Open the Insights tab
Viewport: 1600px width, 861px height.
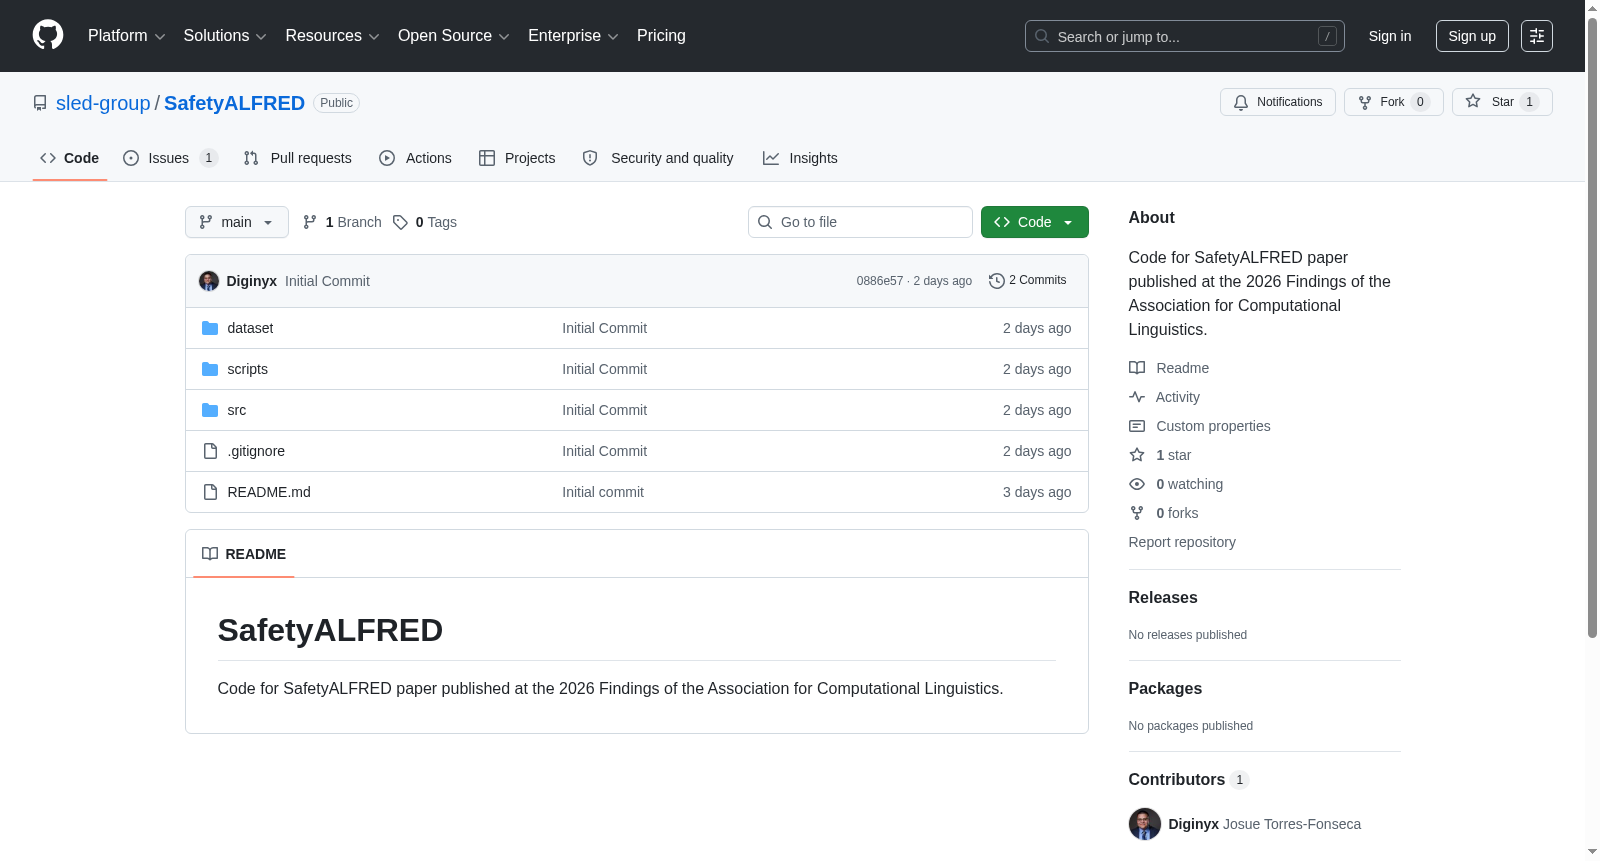pyautogui.click(x=800, y=158)
